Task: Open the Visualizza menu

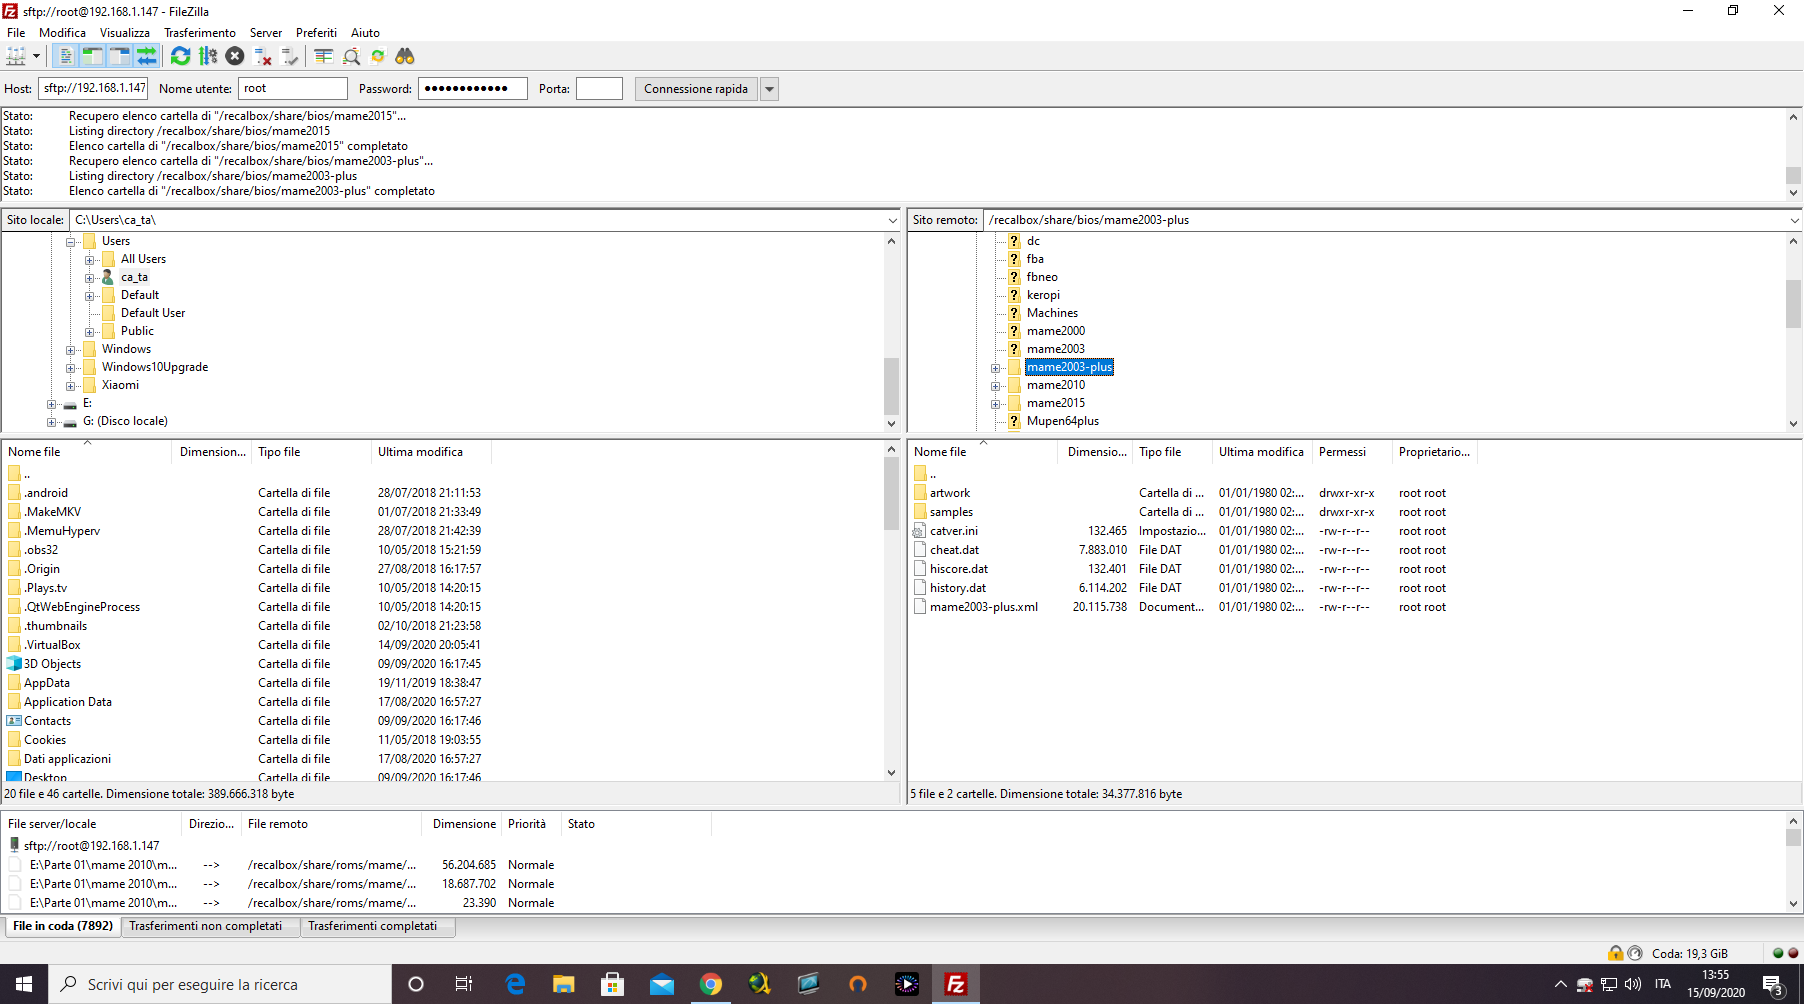Action: 125,32
